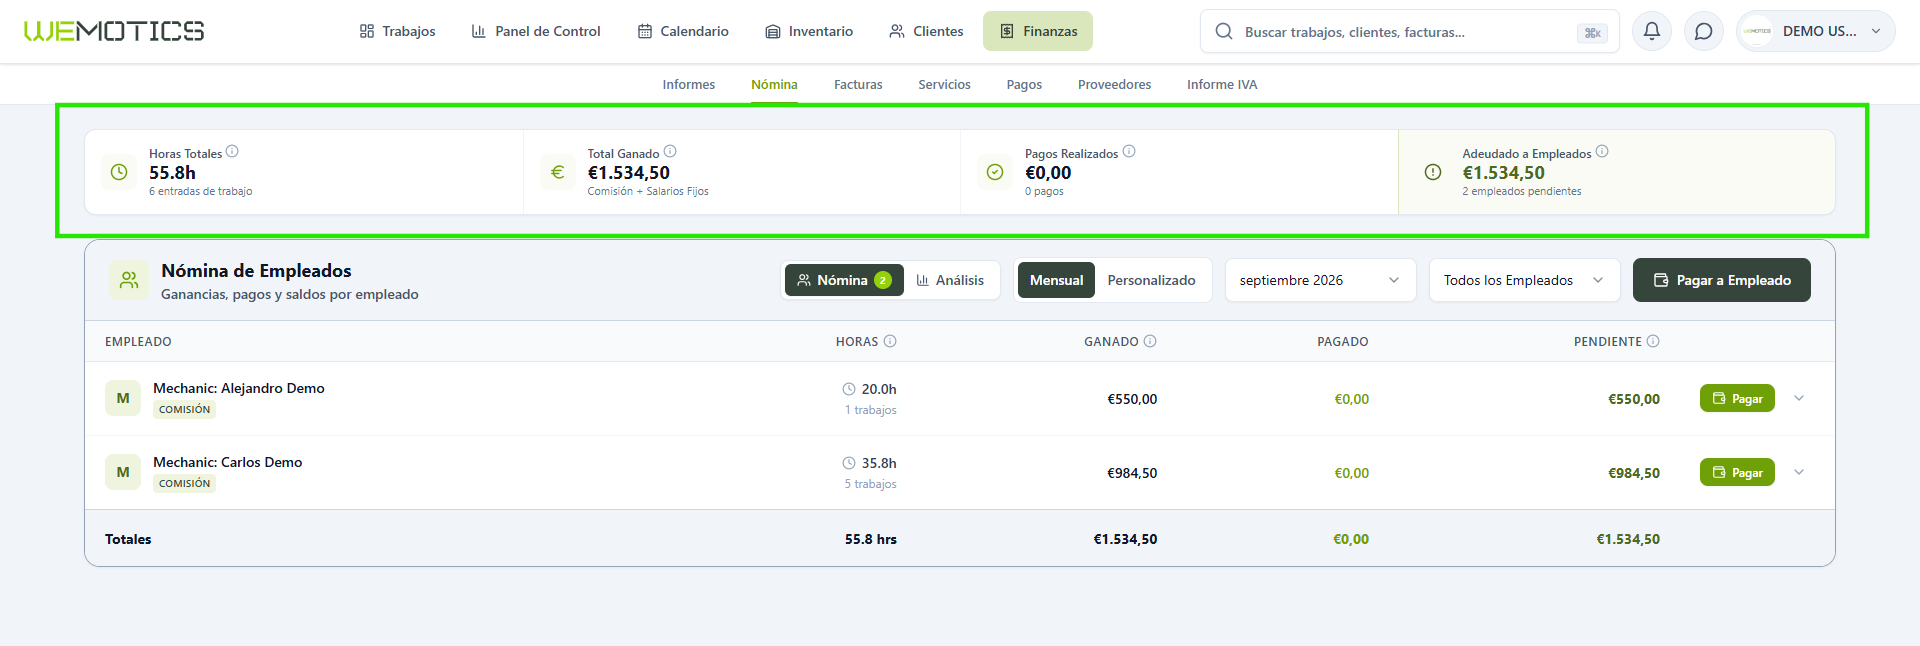Click the M avatar for Carlos Demo

(123, 472)
